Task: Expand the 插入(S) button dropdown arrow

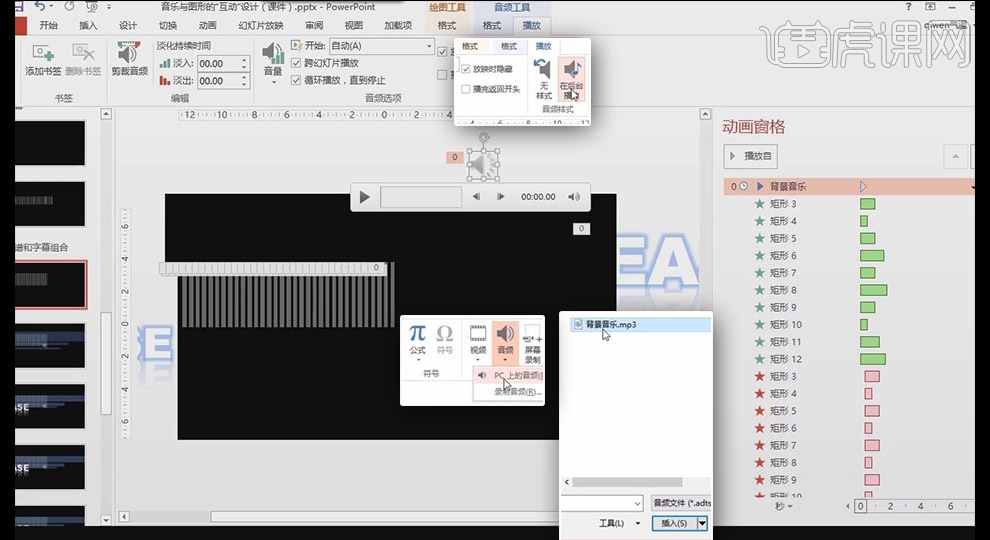Action: click(x=703, y=523)
